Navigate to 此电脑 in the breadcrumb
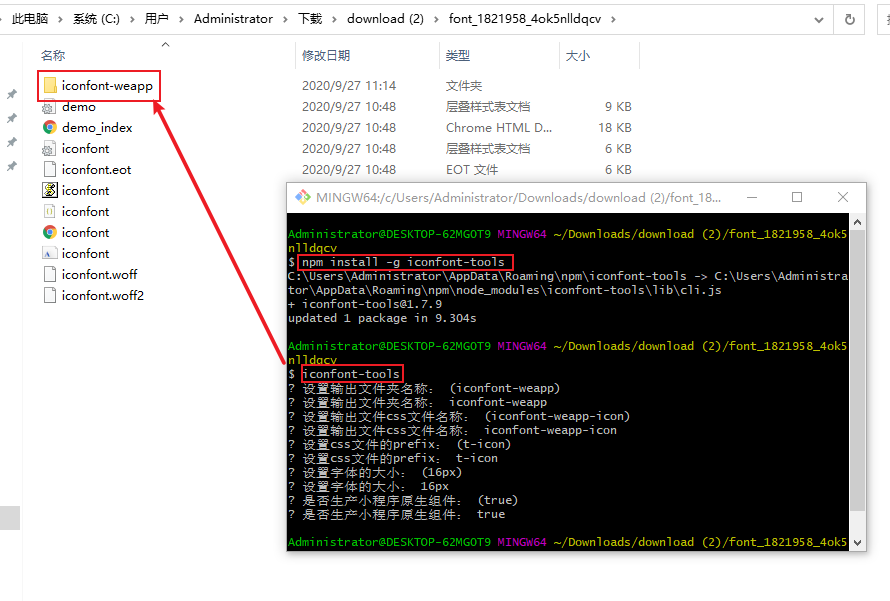Image resolution: width=890 pixels, height=601 pixels. 30,19
